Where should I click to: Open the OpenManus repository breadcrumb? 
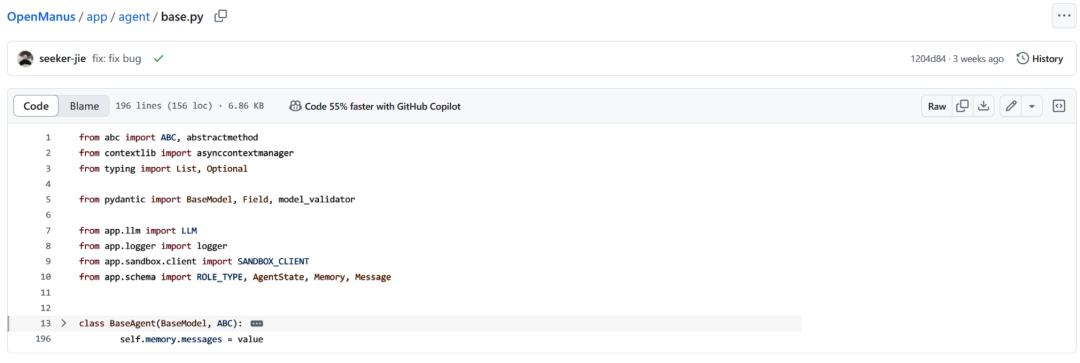(x=41, y=17)
